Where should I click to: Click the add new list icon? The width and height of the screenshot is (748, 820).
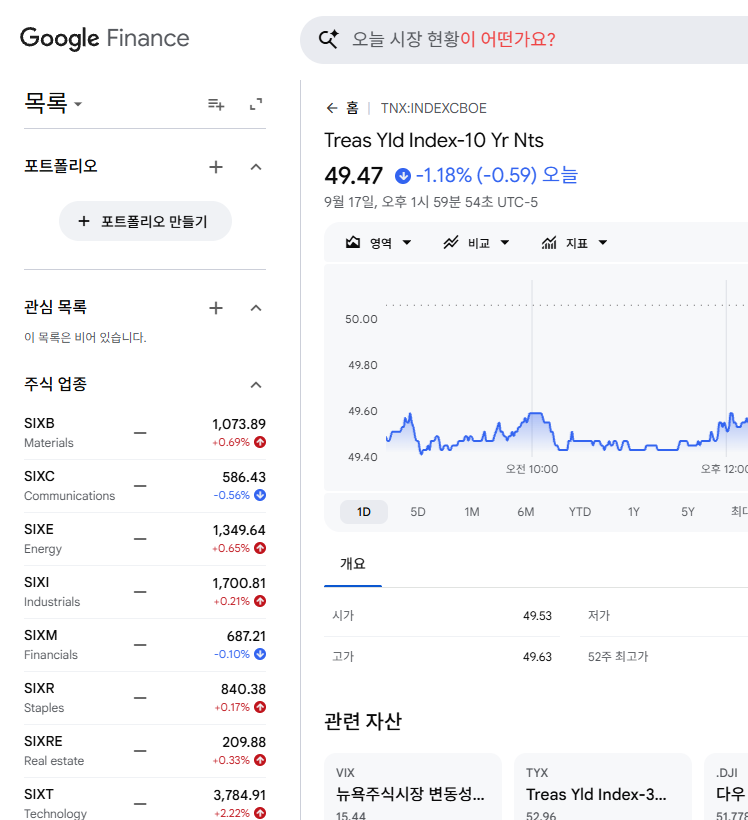coord(216,105)
